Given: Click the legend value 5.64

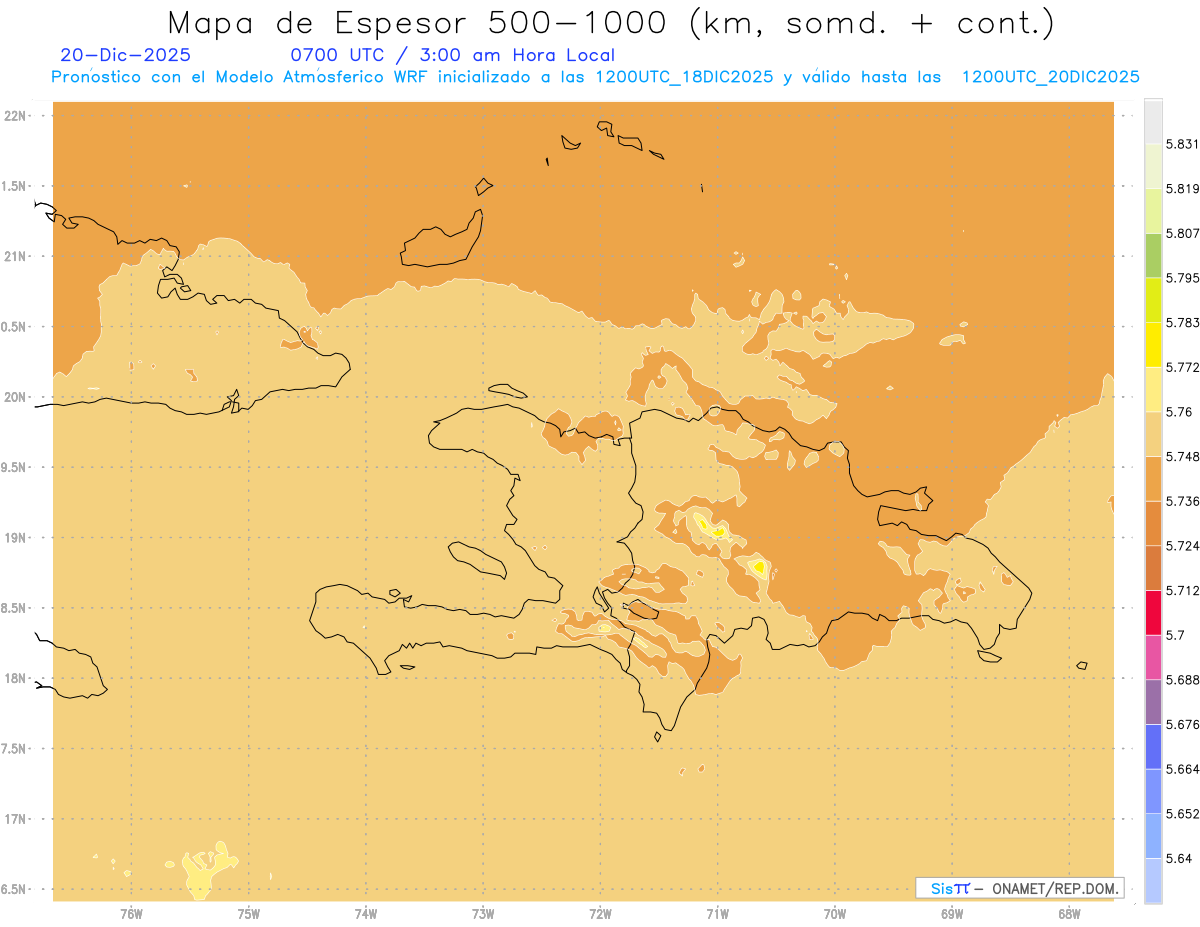Looking at the screenshot, I should pos(1179,858).
